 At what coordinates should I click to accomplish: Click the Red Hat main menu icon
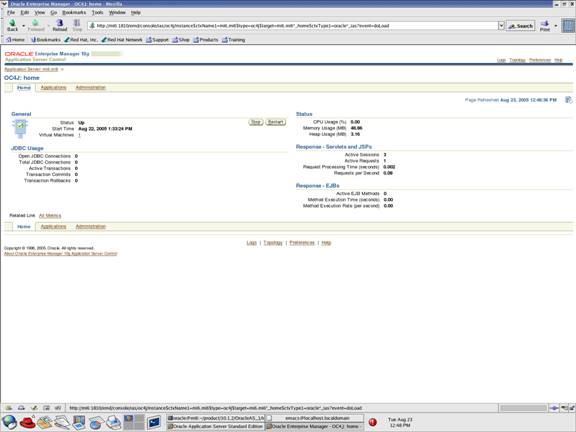pos(27,422)
